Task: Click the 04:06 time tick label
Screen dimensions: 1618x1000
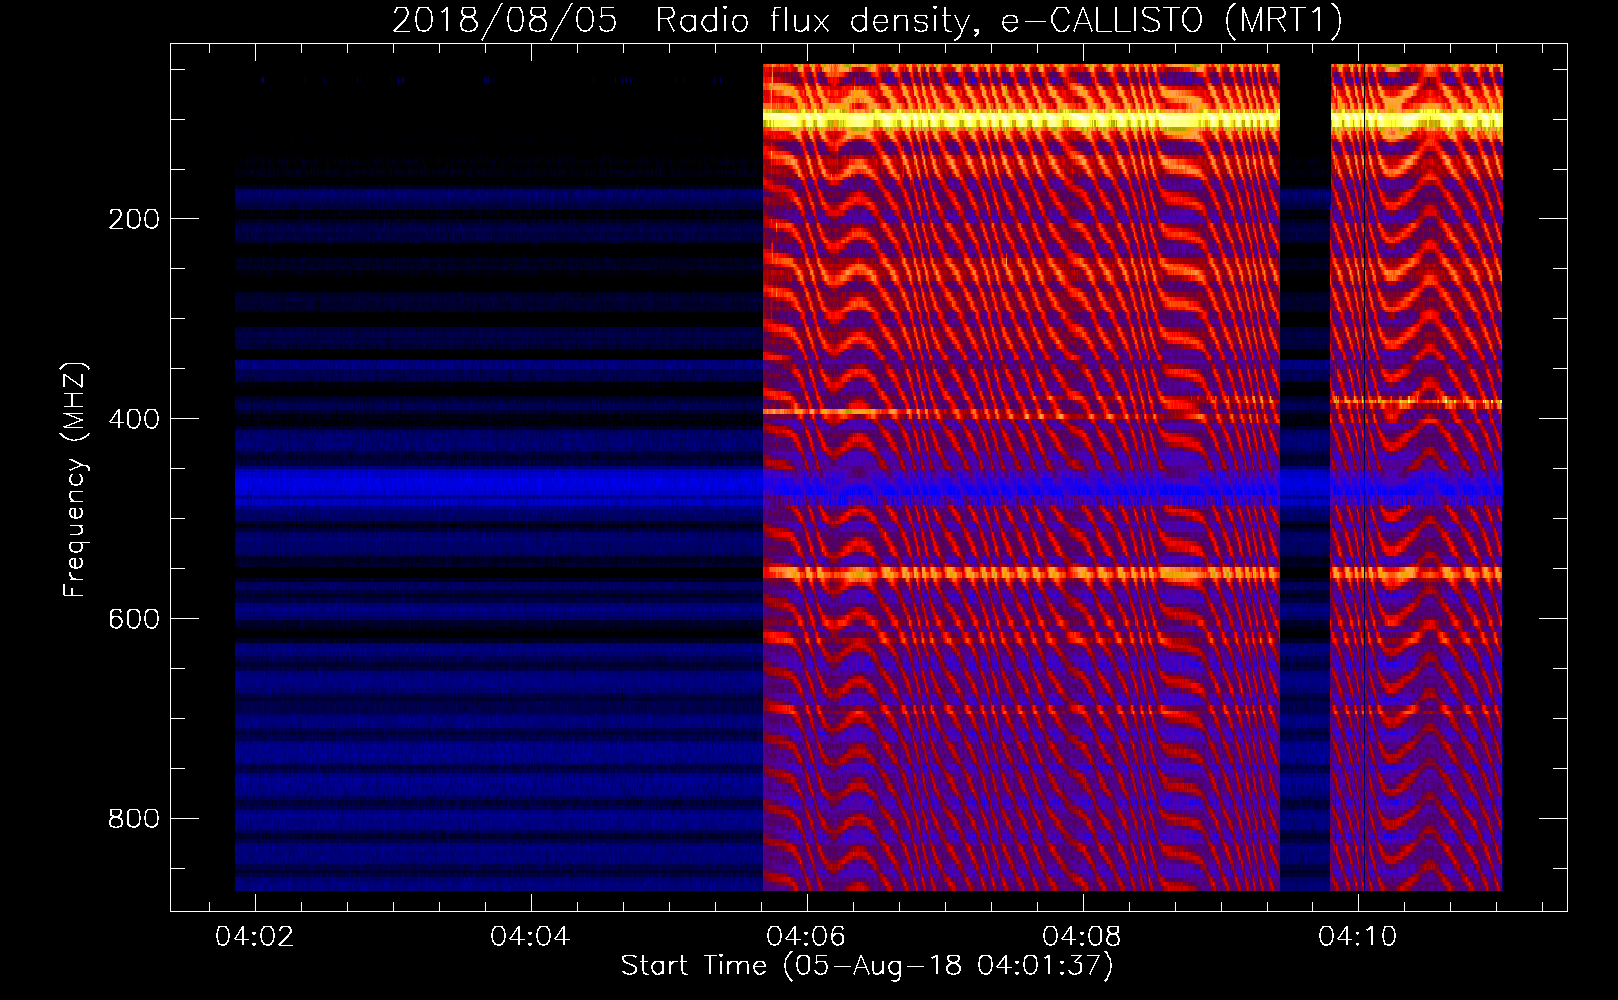Action: (806, 937)
